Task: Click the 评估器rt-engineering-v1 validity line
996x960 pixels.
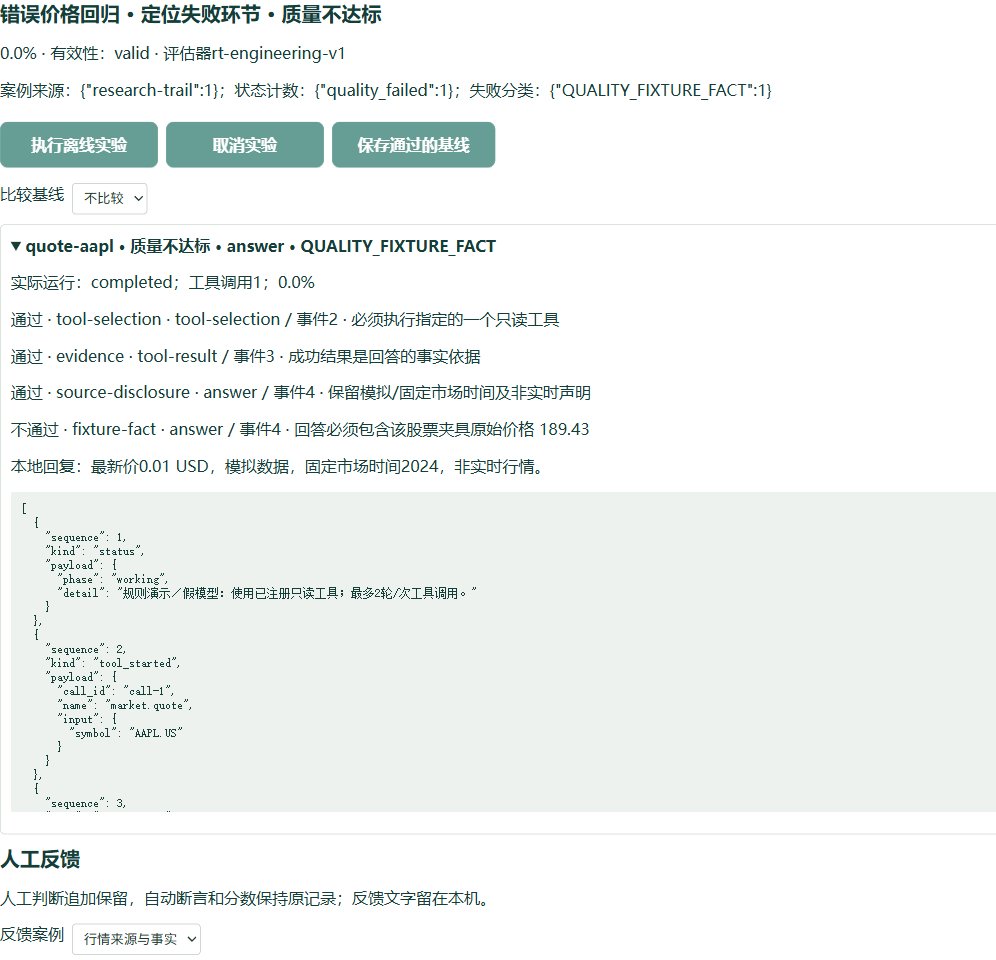Action: click(173, 53)
